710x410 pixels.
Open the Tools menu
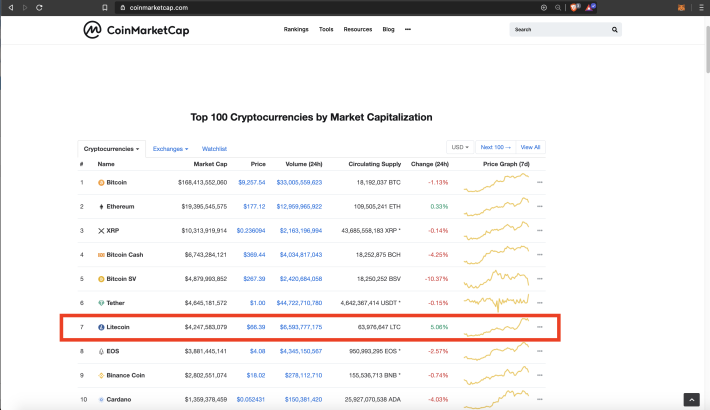coord(326,29)
